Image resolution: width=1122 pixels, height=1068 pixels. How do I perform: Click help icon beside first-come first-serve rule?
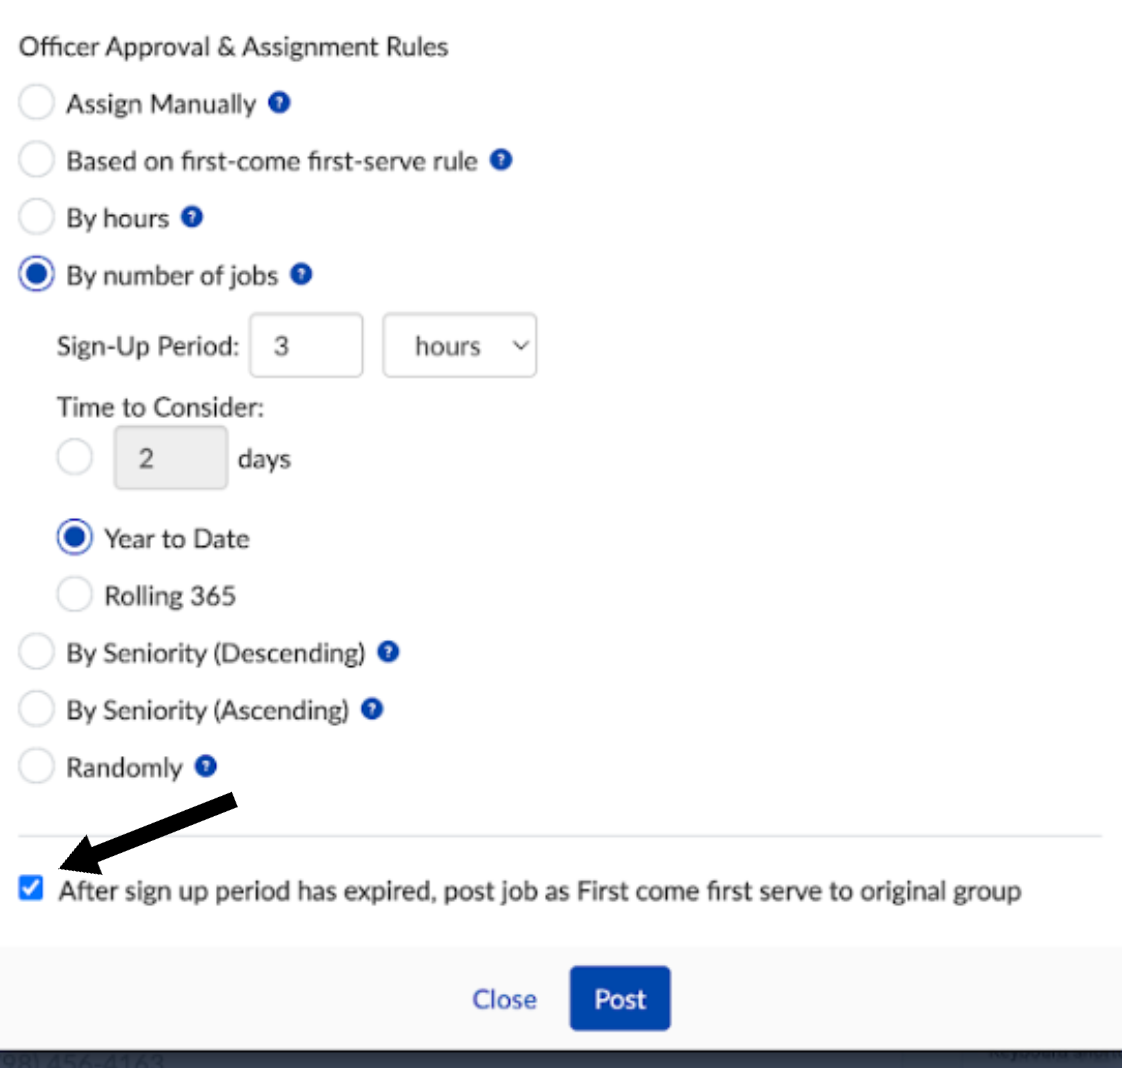tap(501, 160)
